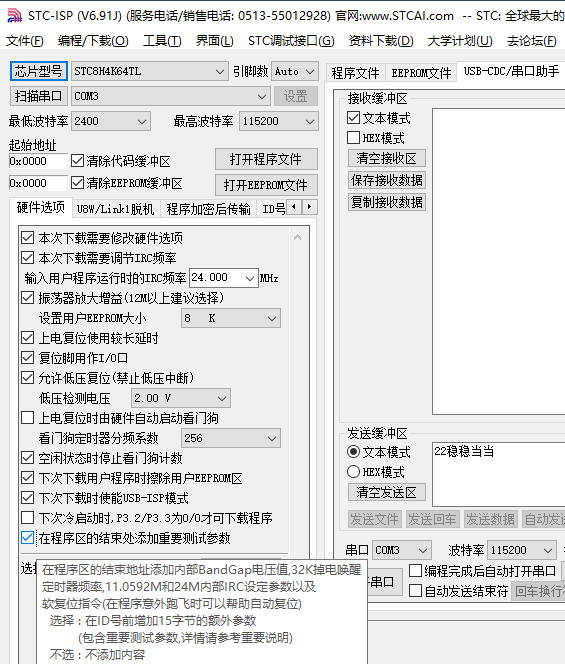Click the 打开EEPROM文件 button
Screen dimensions: 565x664
tap(266, 185)
